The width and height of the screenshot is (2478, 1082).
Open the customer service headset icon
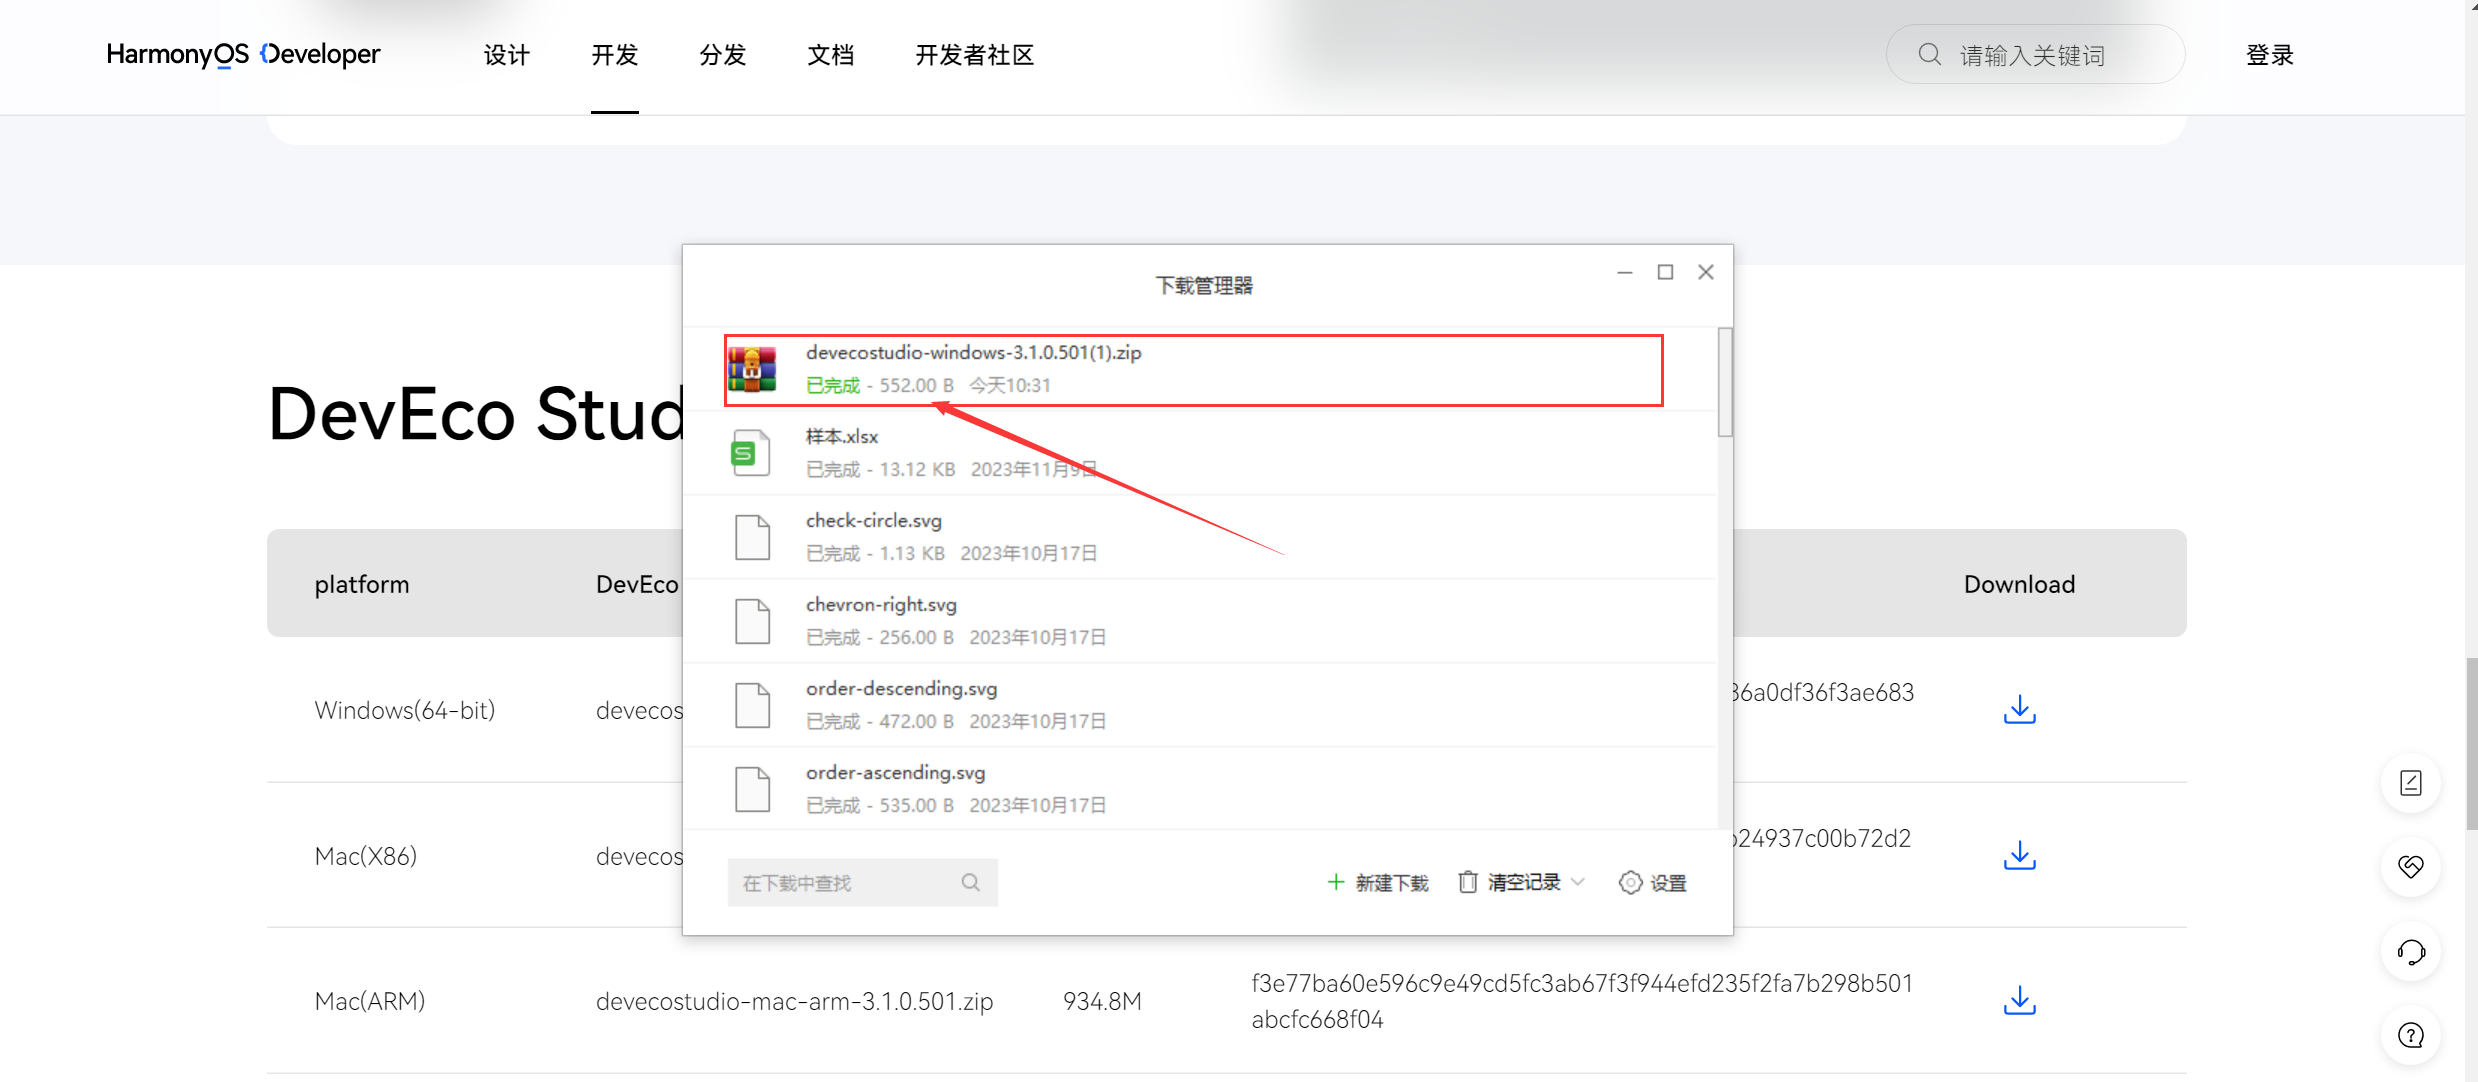point(2411,951)
